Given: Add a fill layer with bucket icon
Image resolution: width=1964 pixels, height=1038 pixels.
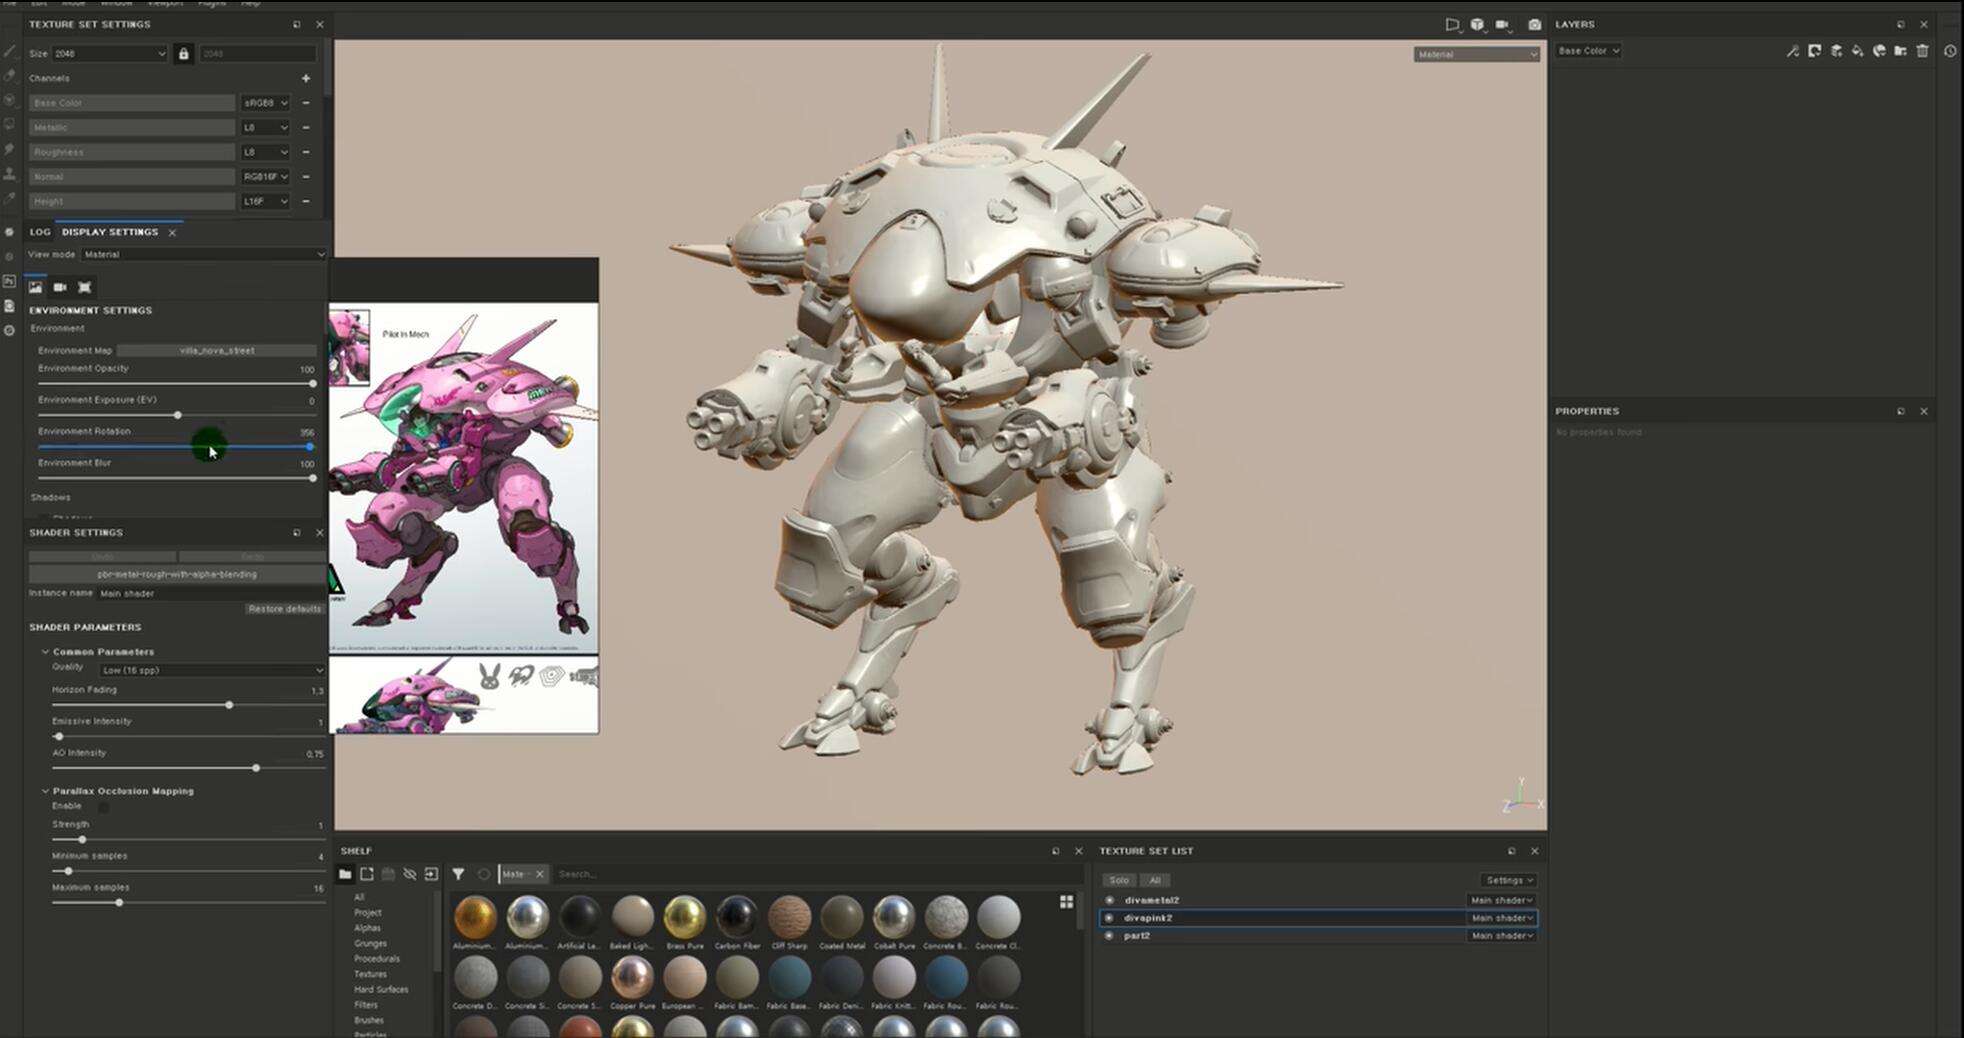Looking at the screenshot, I should (x=1858, y=51).
